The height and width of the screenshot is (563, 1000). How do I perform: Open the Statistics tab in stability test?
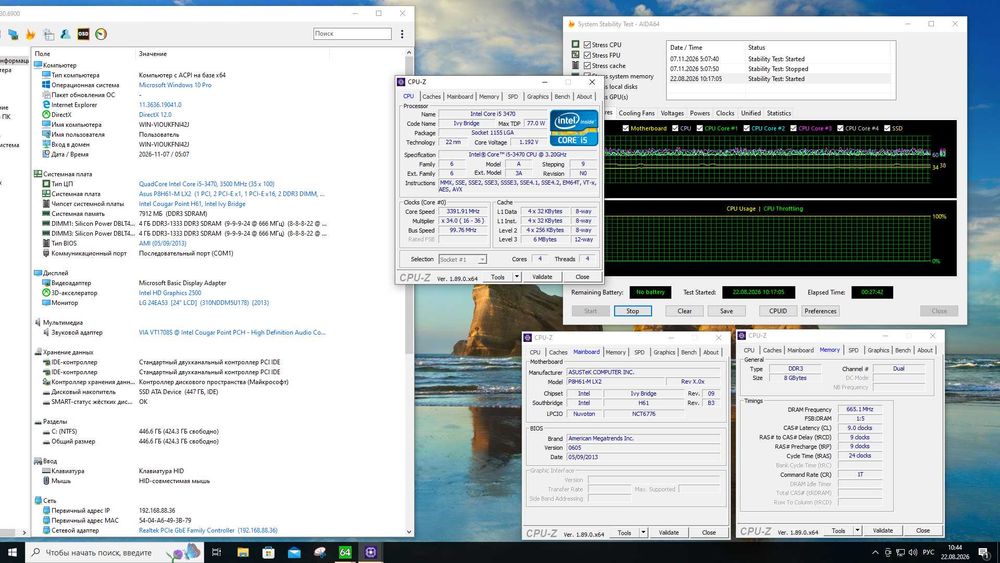pyautogui.click(x=779, y=113)
